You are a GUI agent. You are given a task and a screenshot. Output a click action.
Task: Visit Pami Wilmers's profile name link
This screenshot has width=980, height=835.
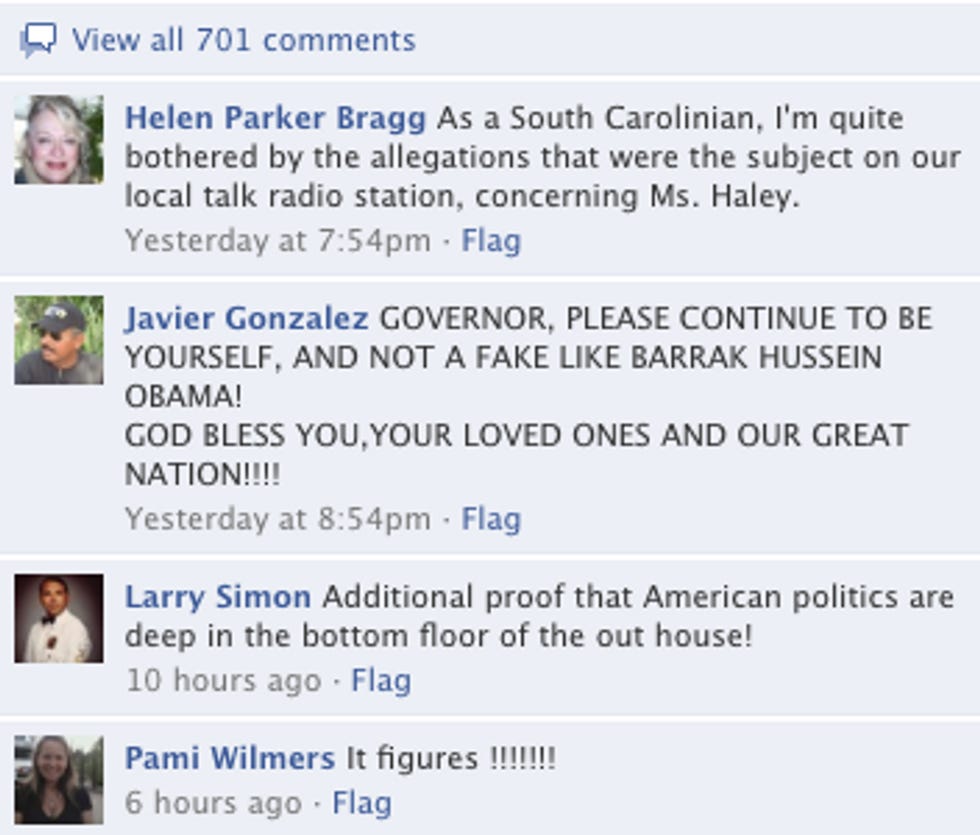click(x=229, y=759)
